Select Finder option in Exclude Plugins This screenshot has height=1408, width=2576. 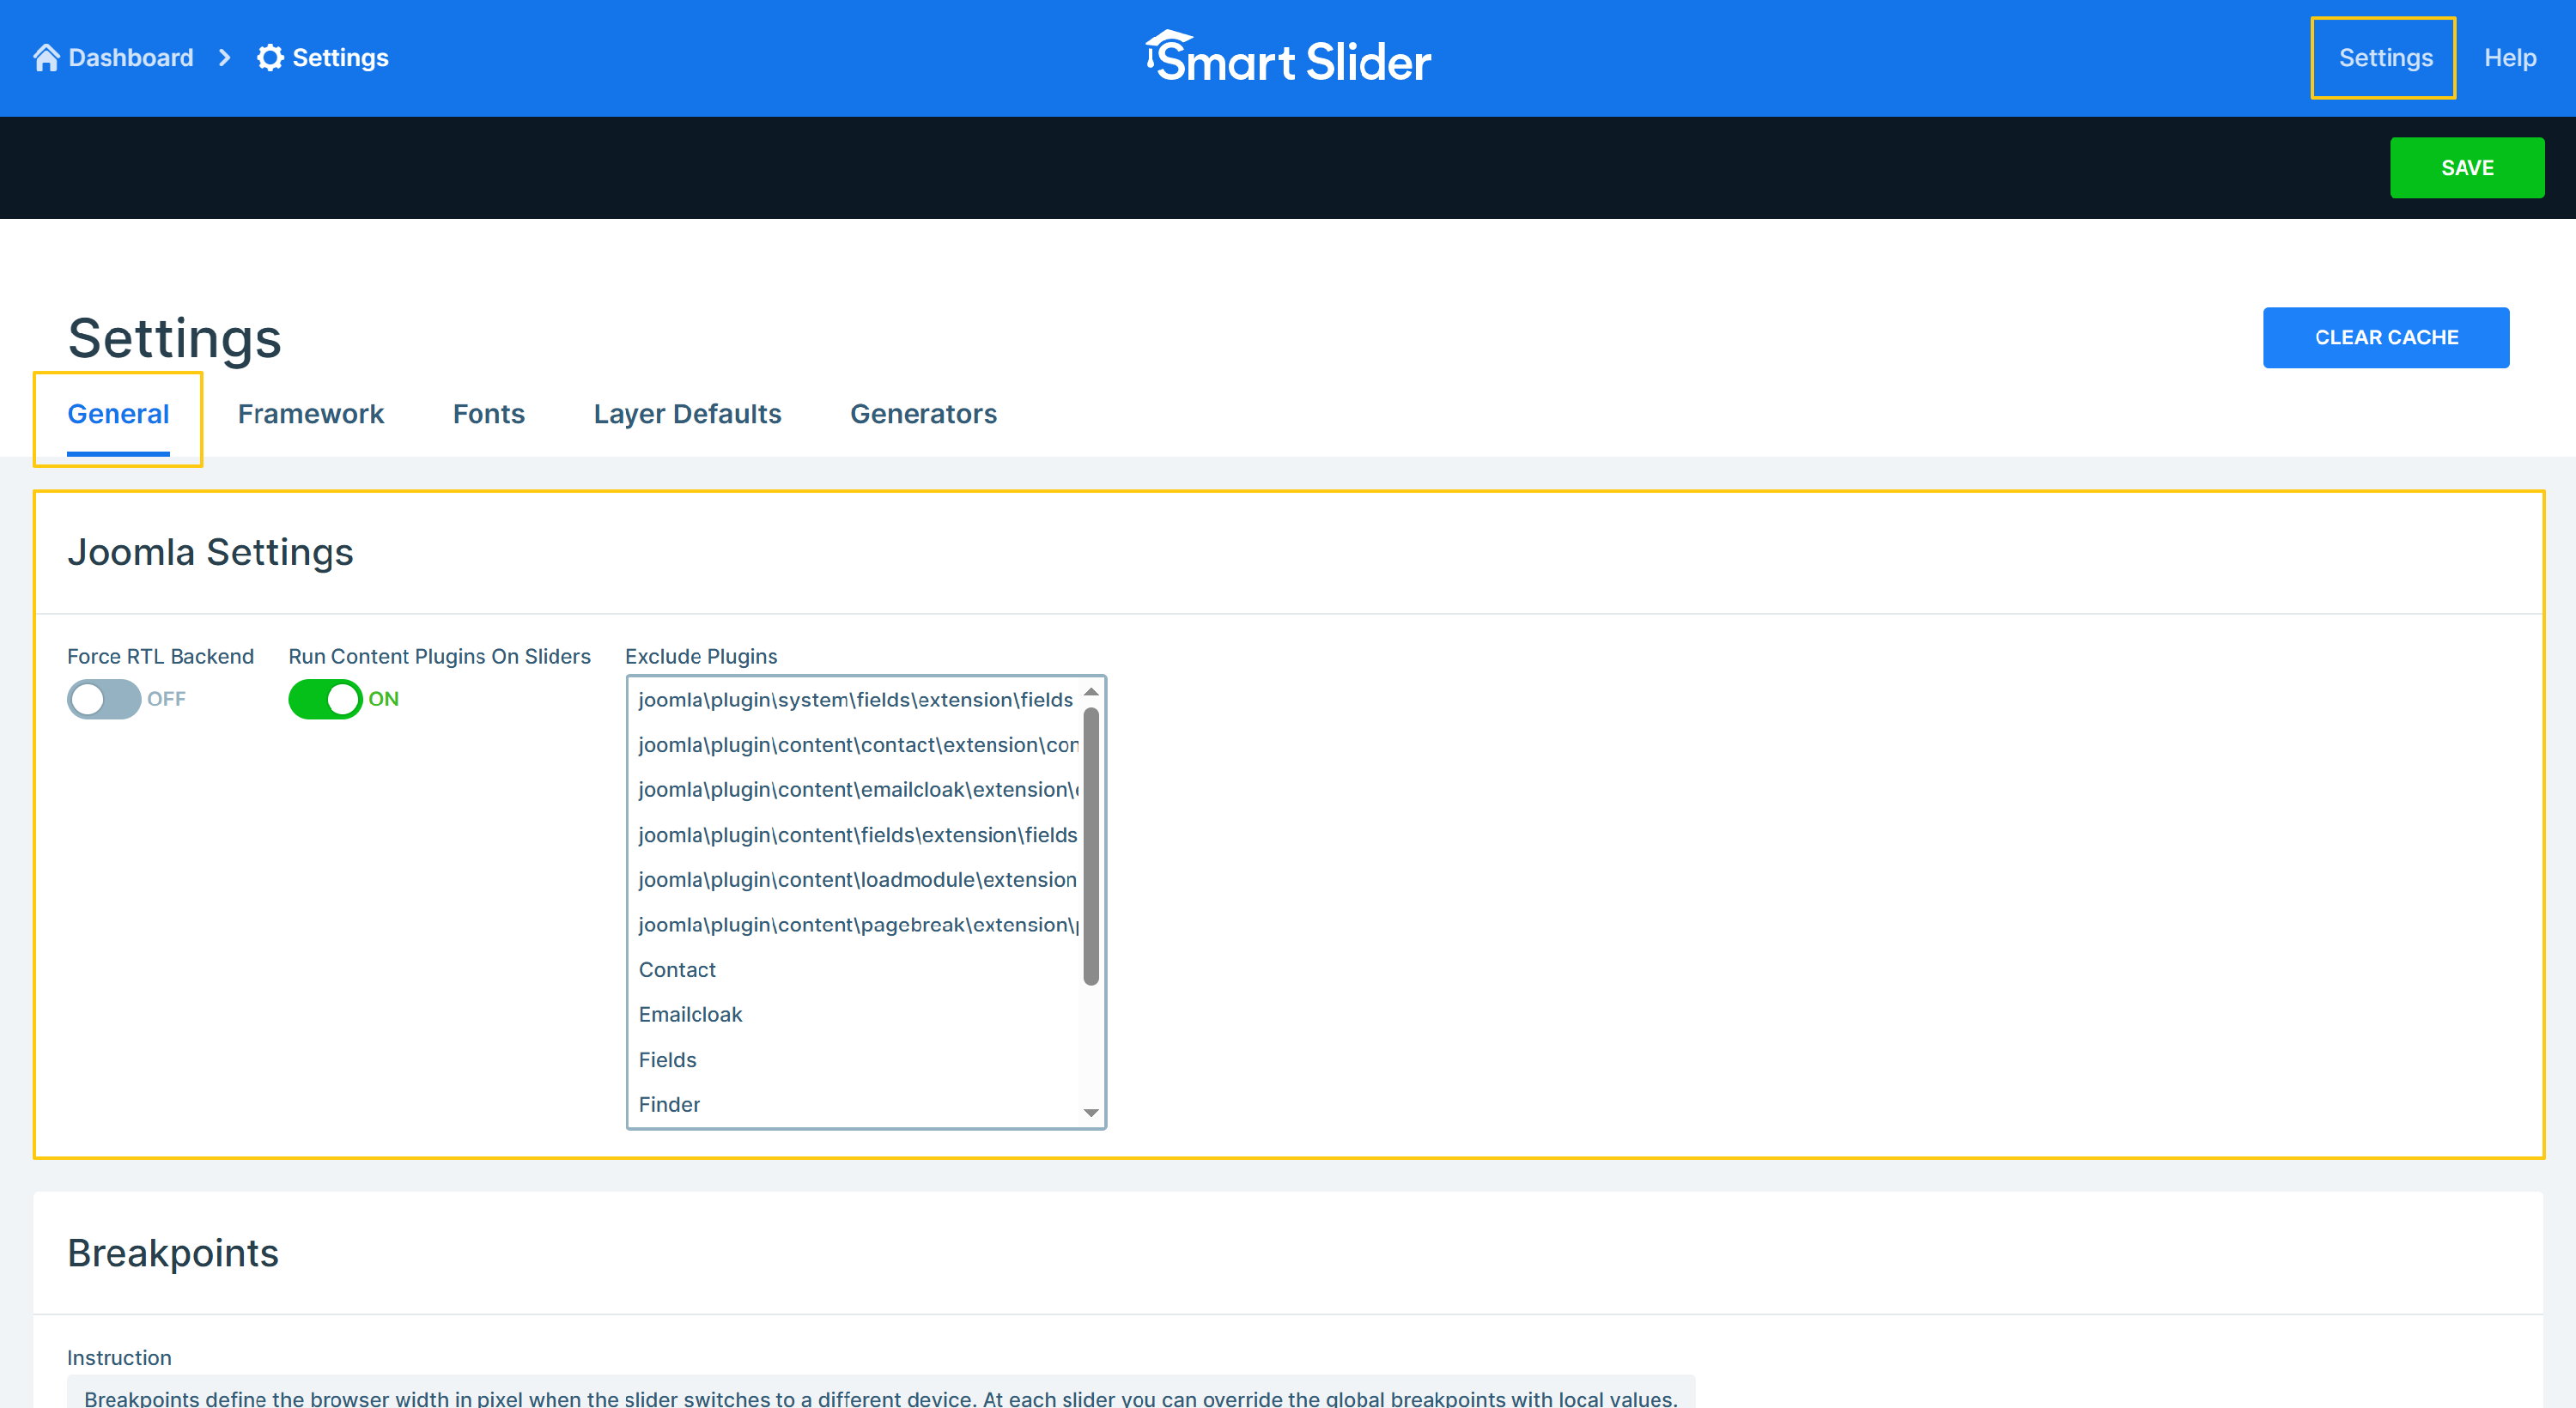click(669, 1104)
